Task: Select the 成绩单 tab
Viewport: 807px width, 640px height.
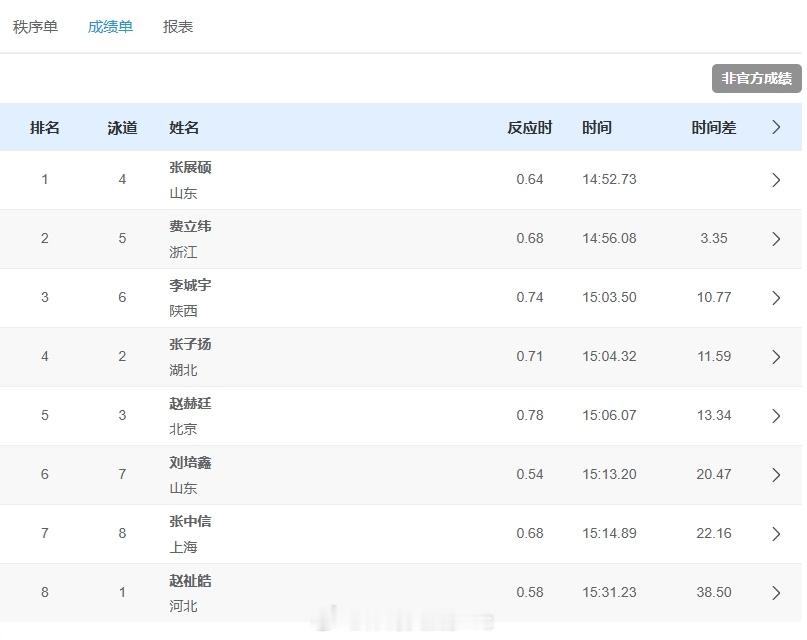Action: [x=110, y=27]
